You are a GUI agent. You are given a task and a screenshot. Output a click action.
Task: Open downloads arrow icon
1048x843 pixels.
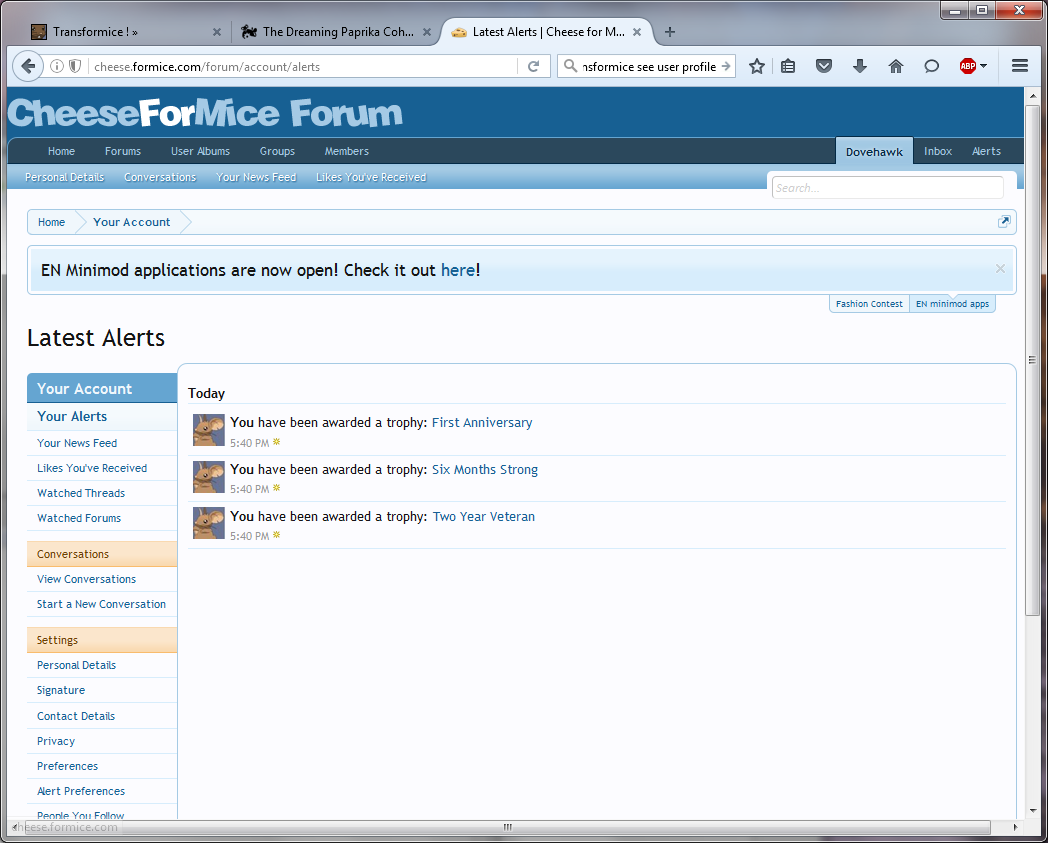point(860,66)
